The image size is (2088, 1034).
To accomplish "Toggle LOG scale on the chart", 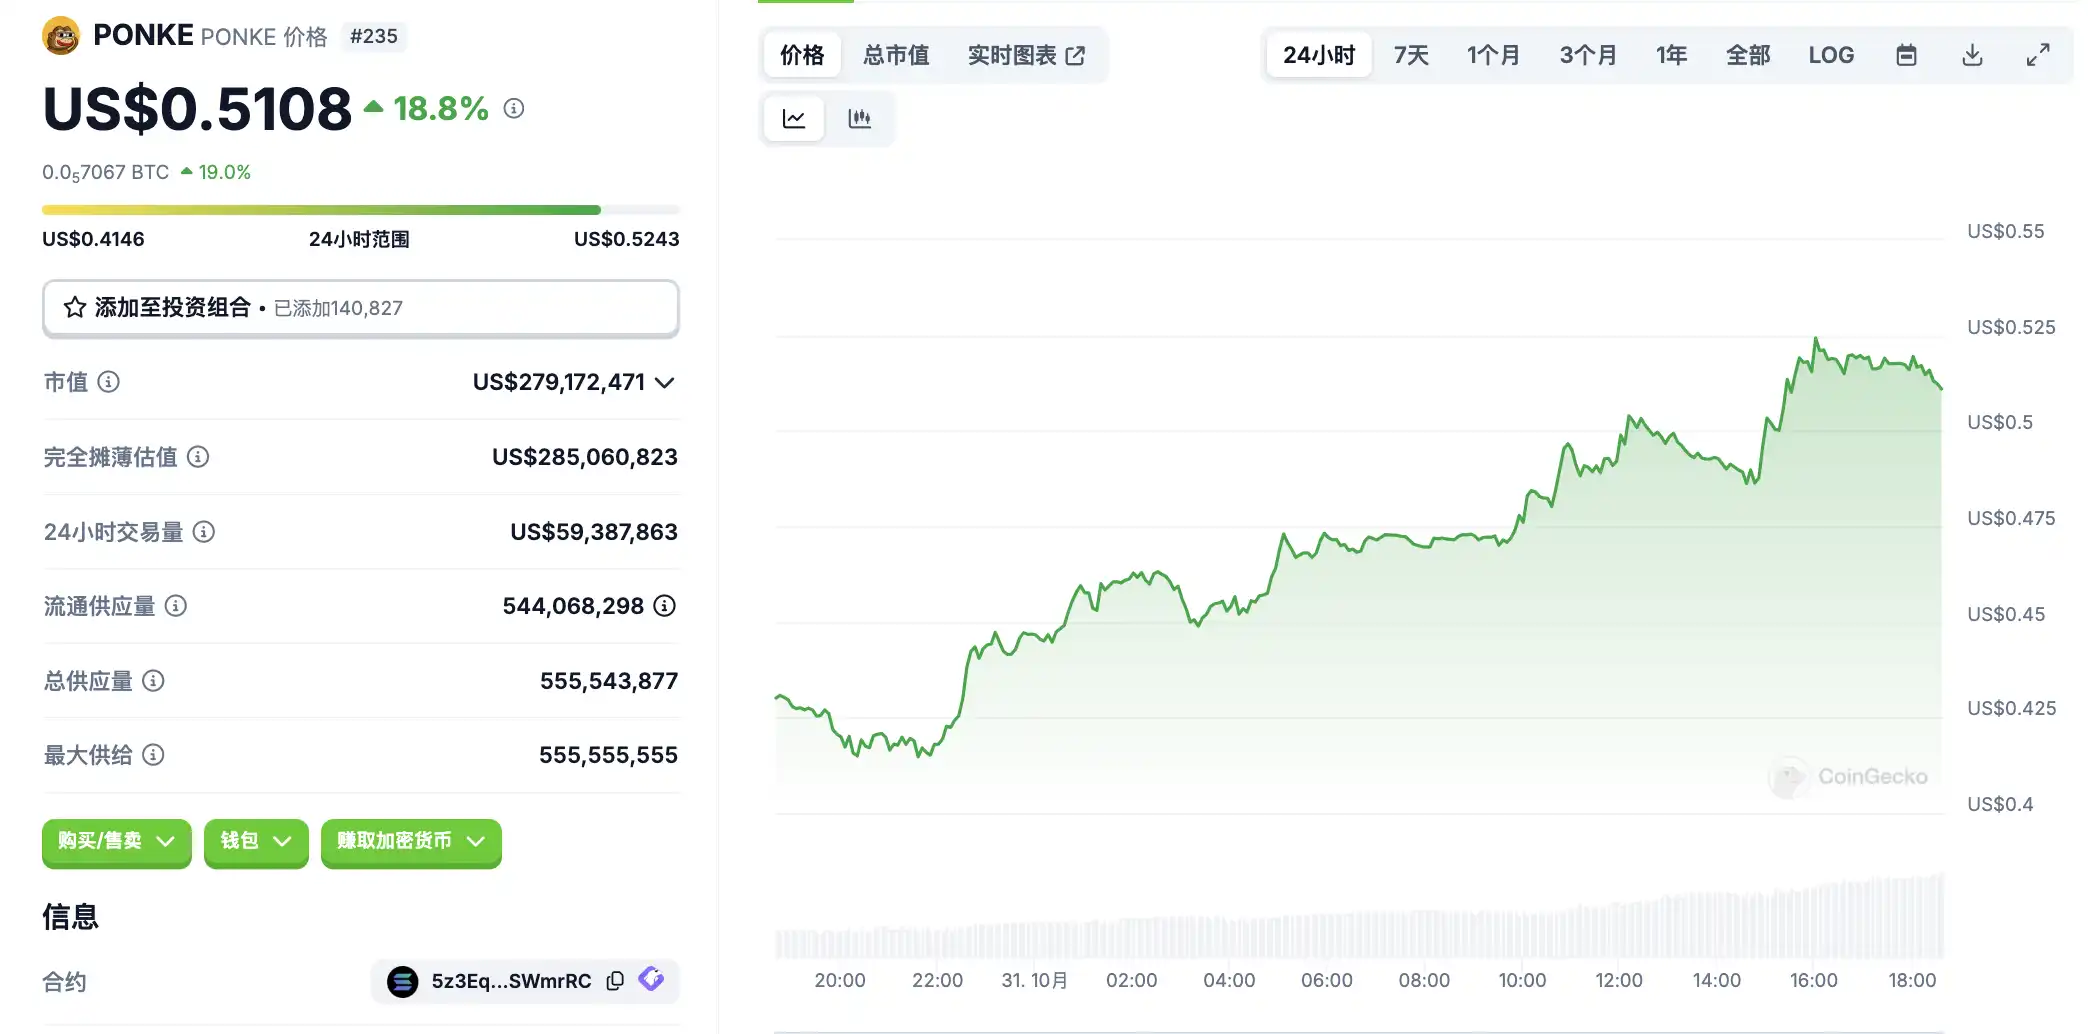I will [1831, 55].
